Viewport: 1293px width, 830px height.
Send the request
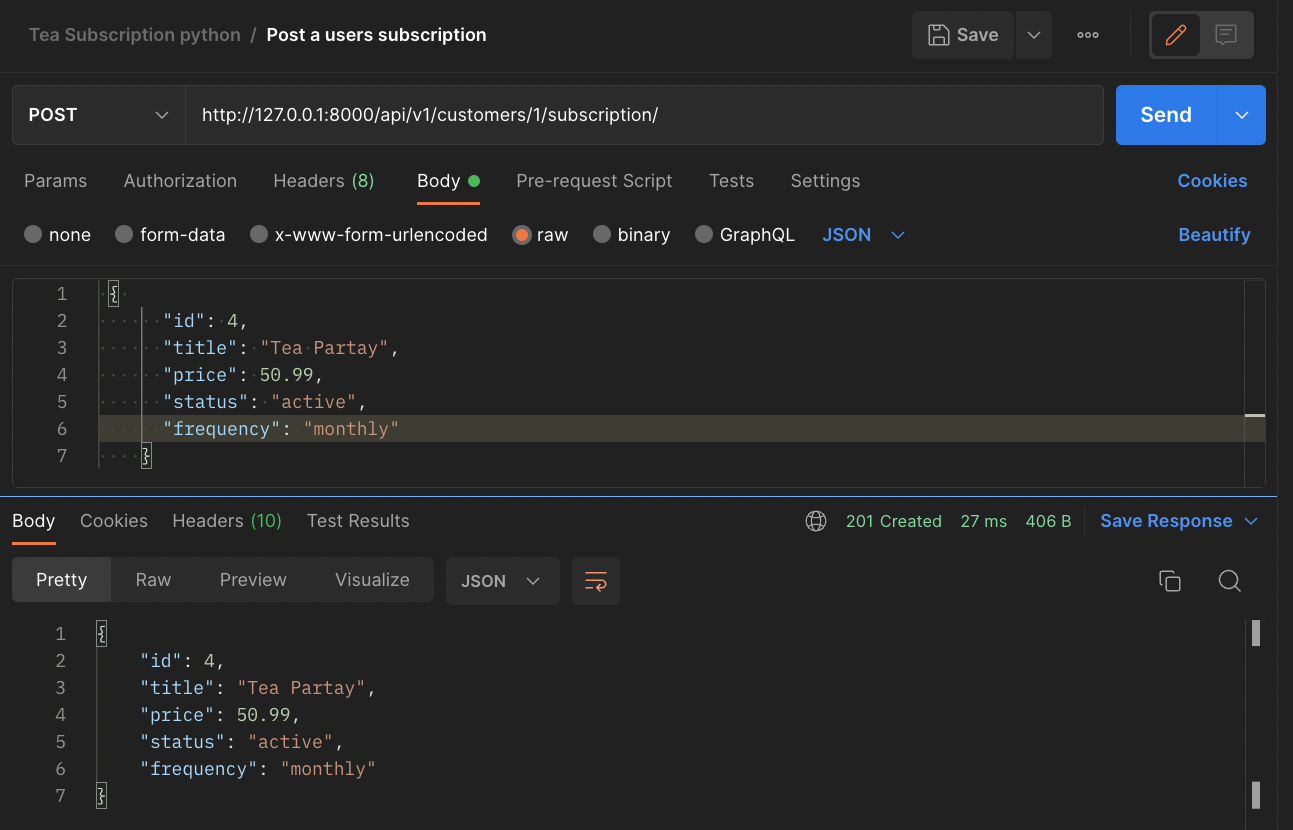[x=1166, y=115]
